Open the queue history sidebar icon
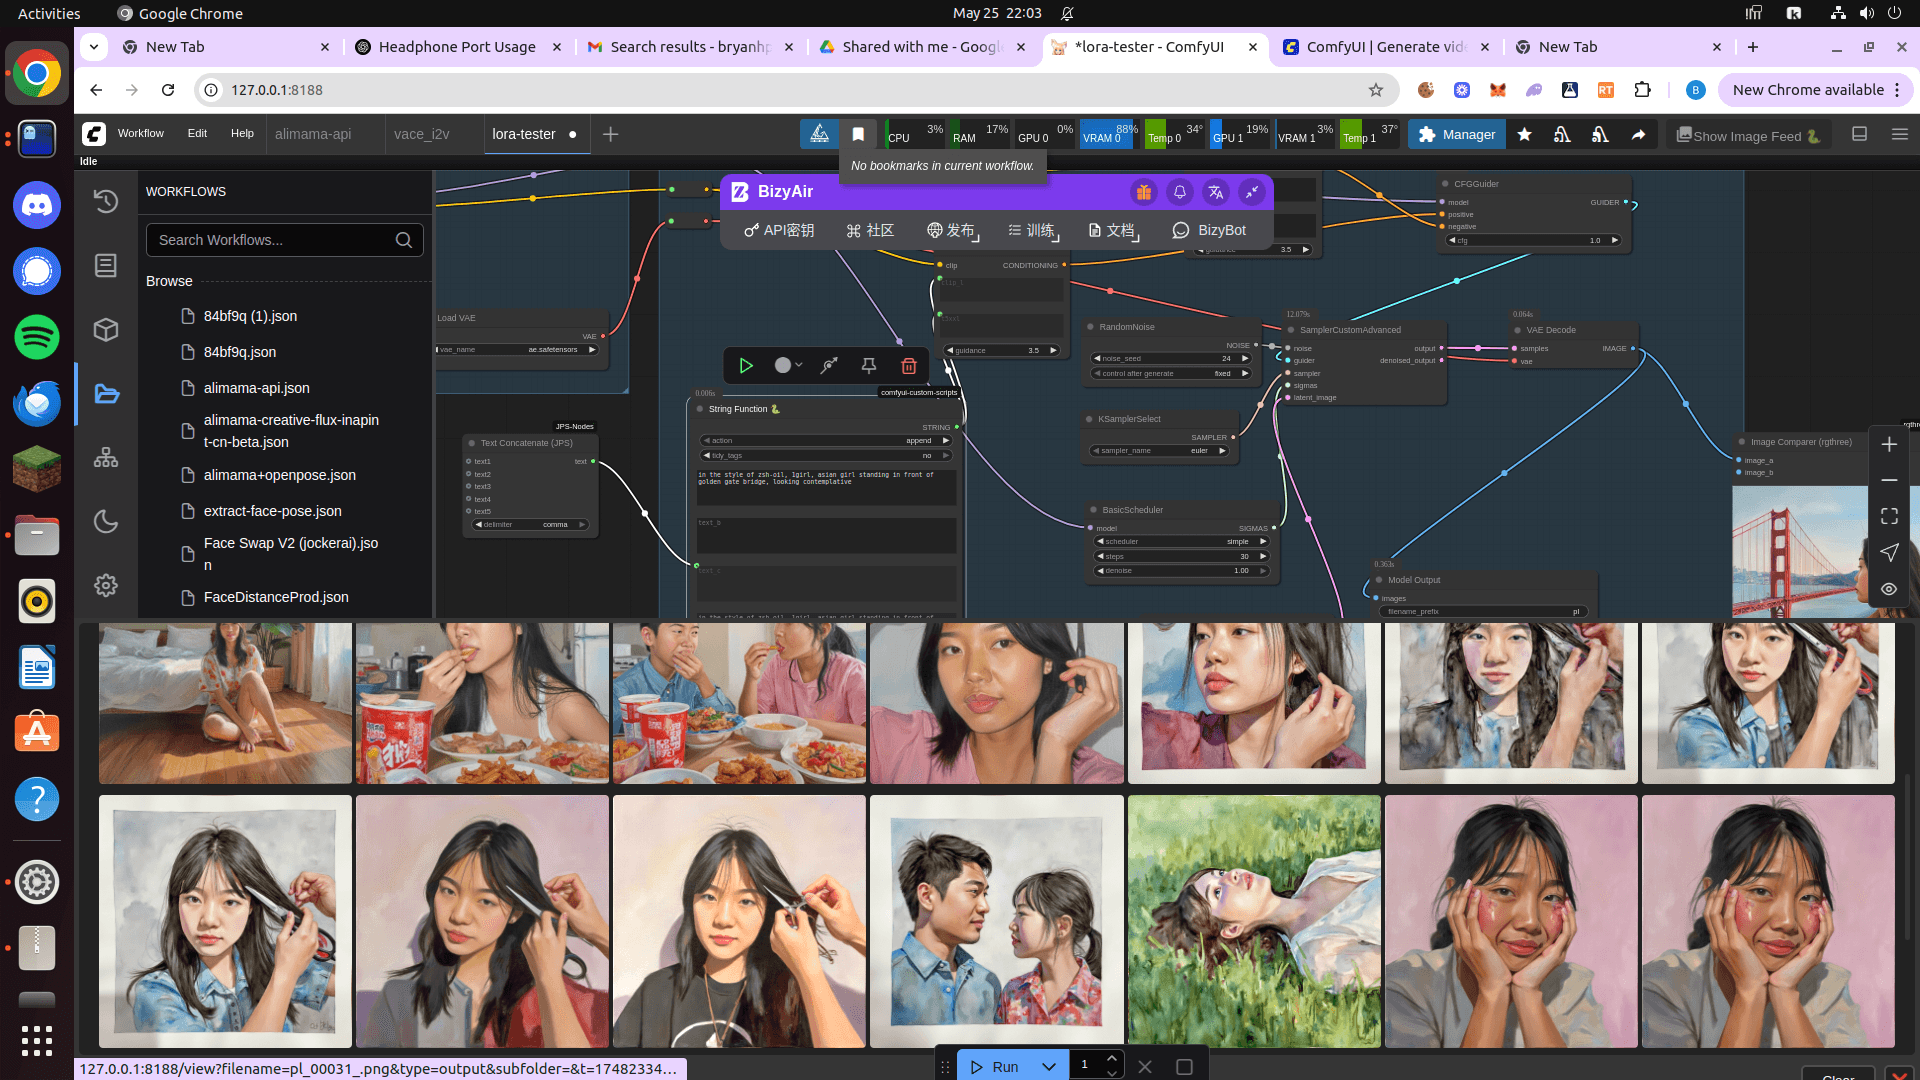The image size is (1920, 1080). click(x=106, y=201)
